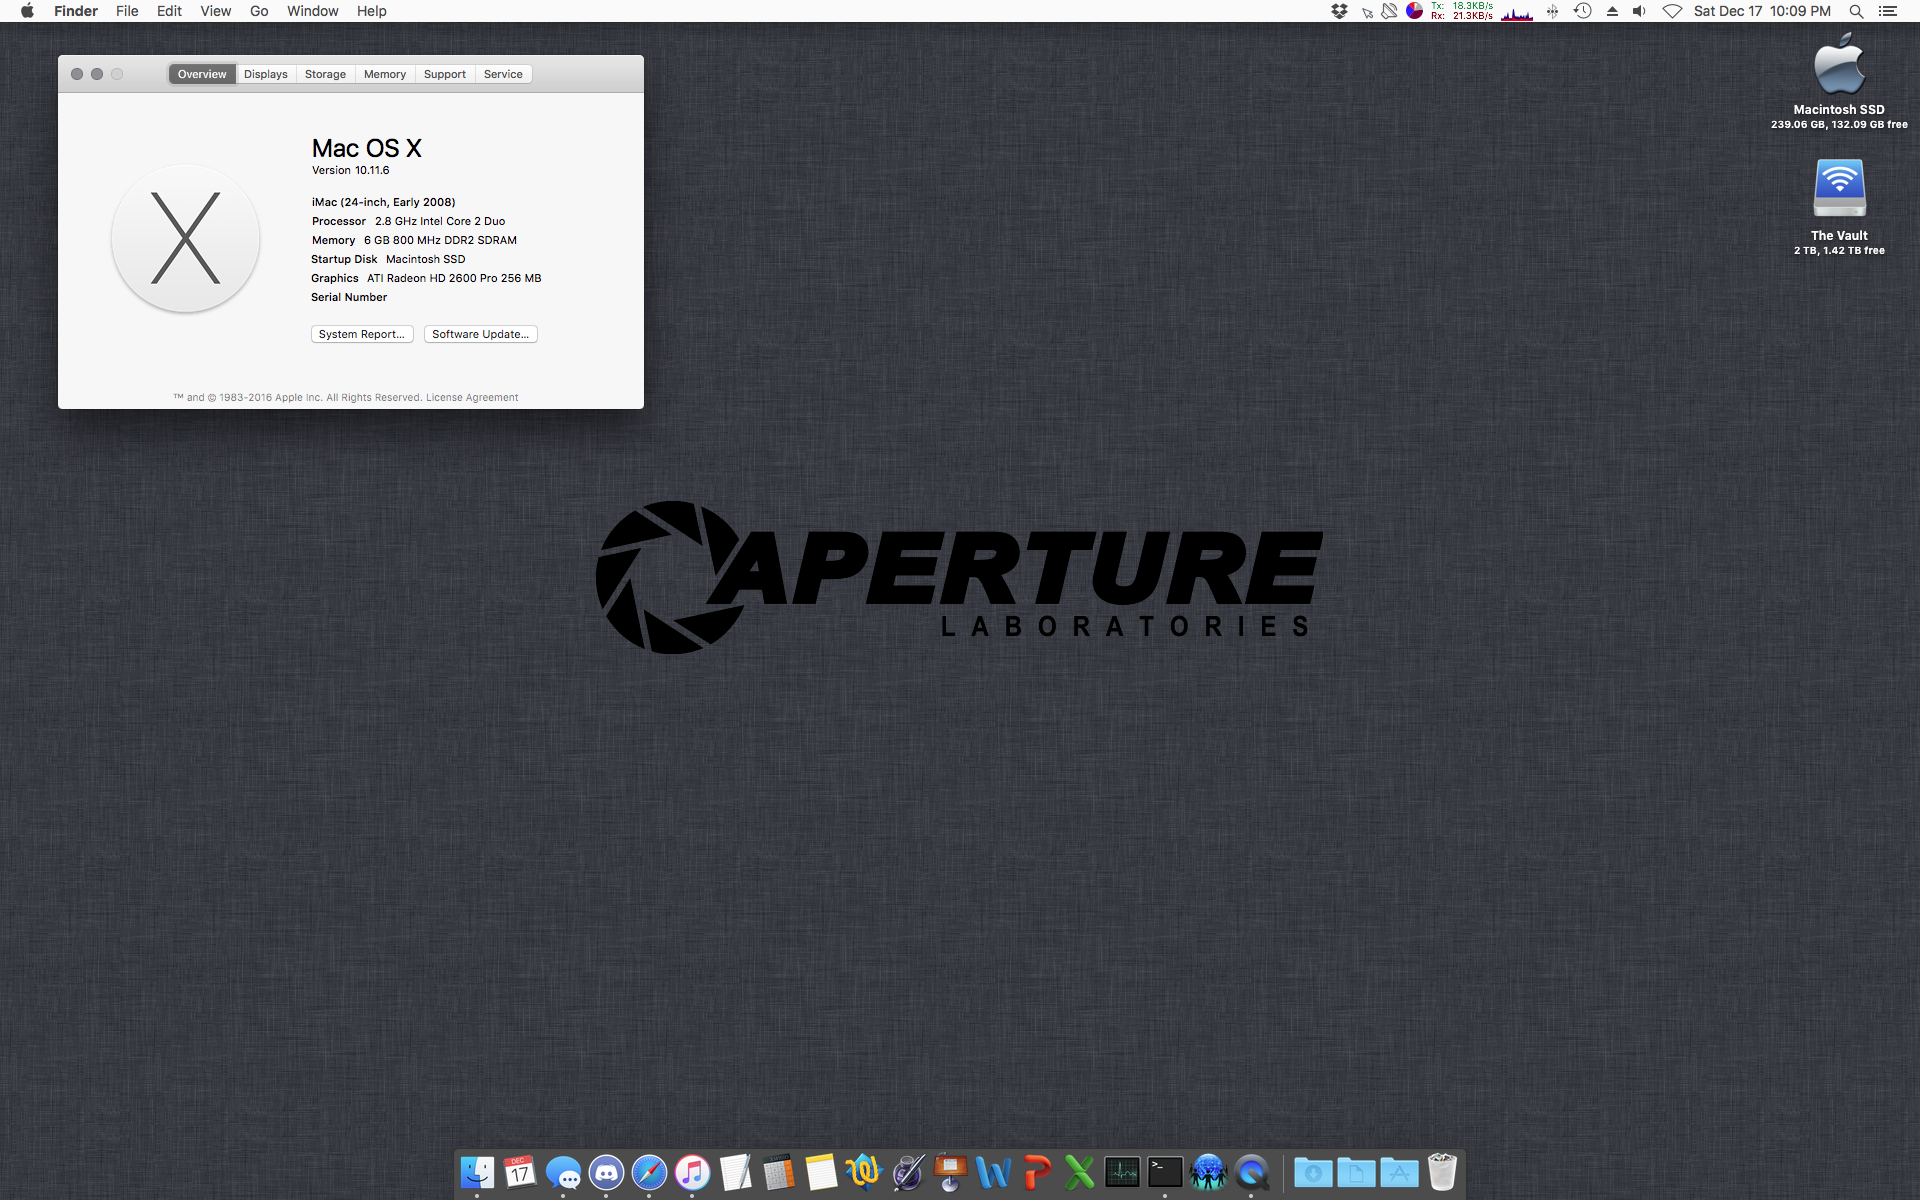1920x1200 pixels.
Task: Open the View menu
Action: [x=215, y=11]
